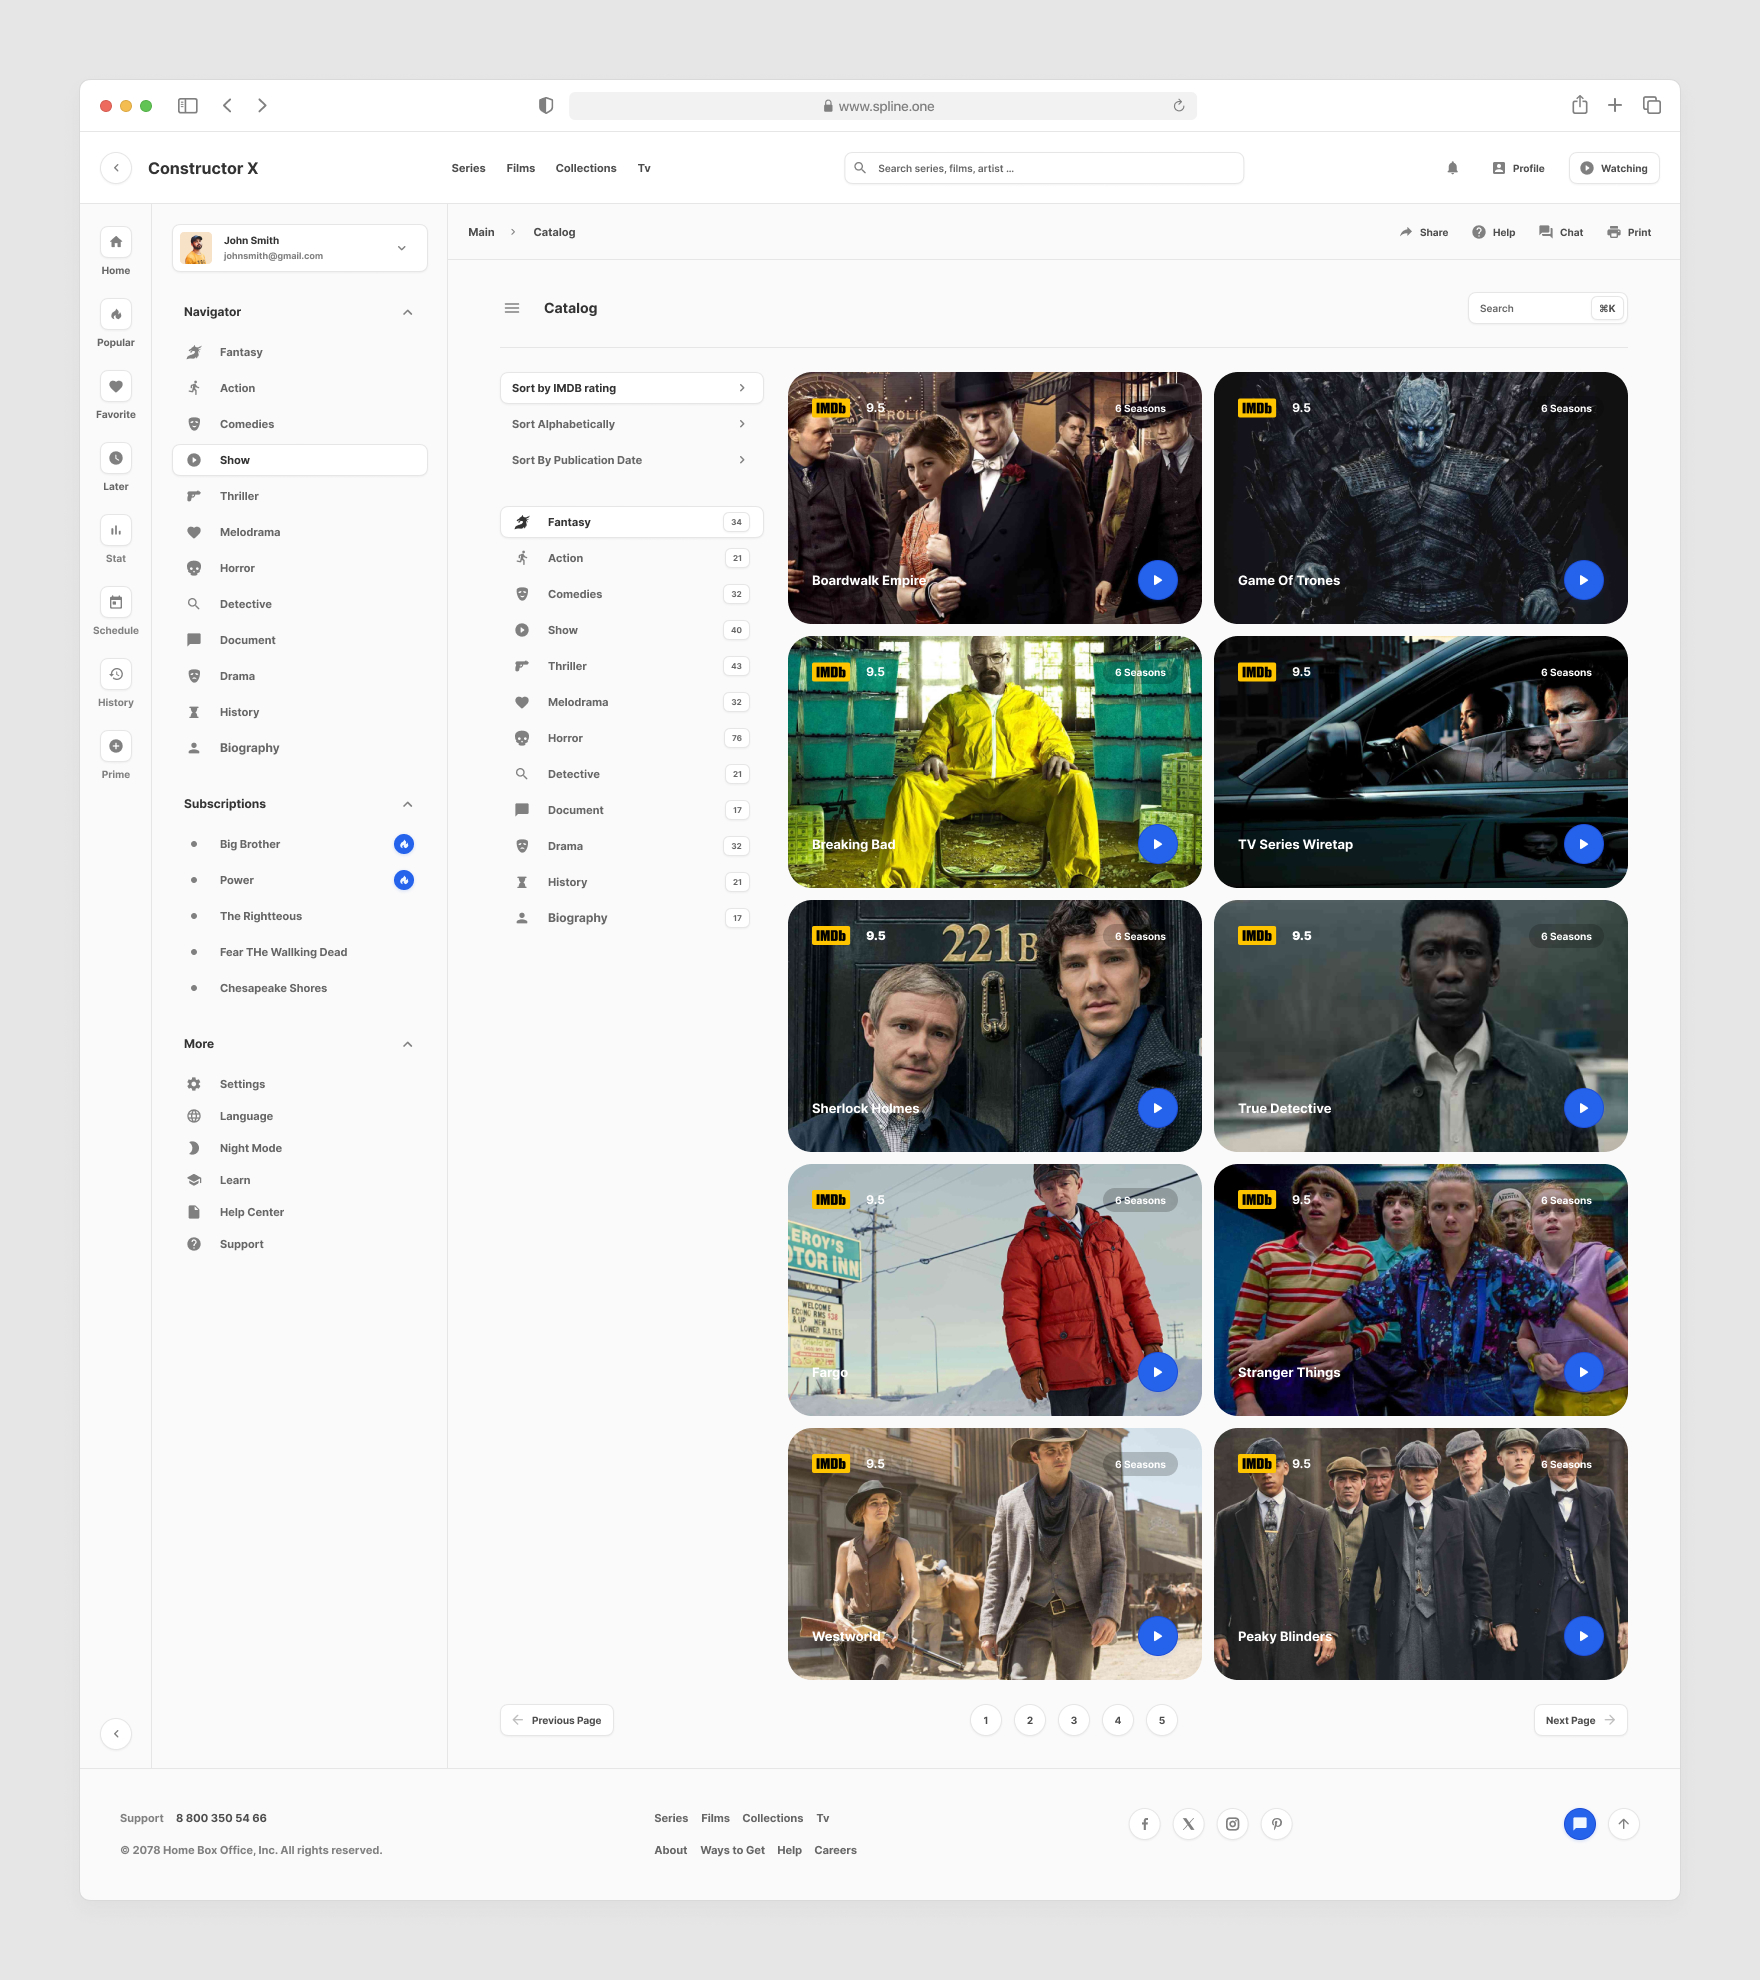Open Popular in the left icon rail
The height and width of the screenshot is (1980, 1760).
coord(116,314)
